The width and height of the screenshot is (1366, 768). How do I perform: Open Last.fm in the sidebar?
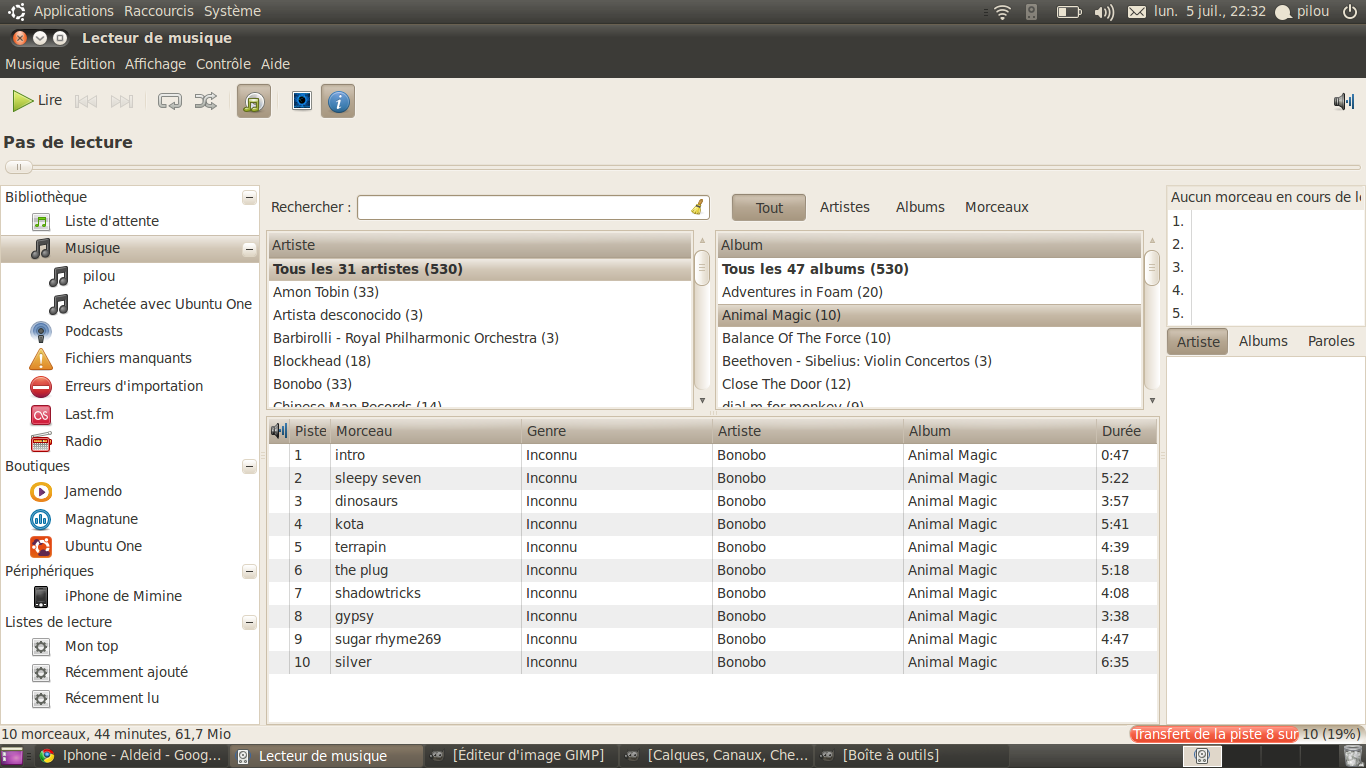coord(88,414)
